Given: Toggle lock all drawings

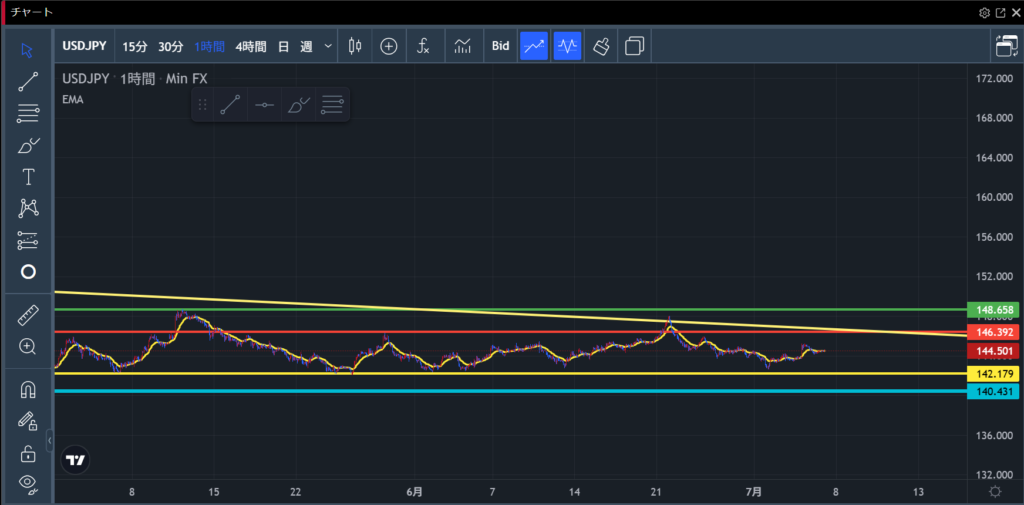Looking at the screenshot, I should pos(27,453).
